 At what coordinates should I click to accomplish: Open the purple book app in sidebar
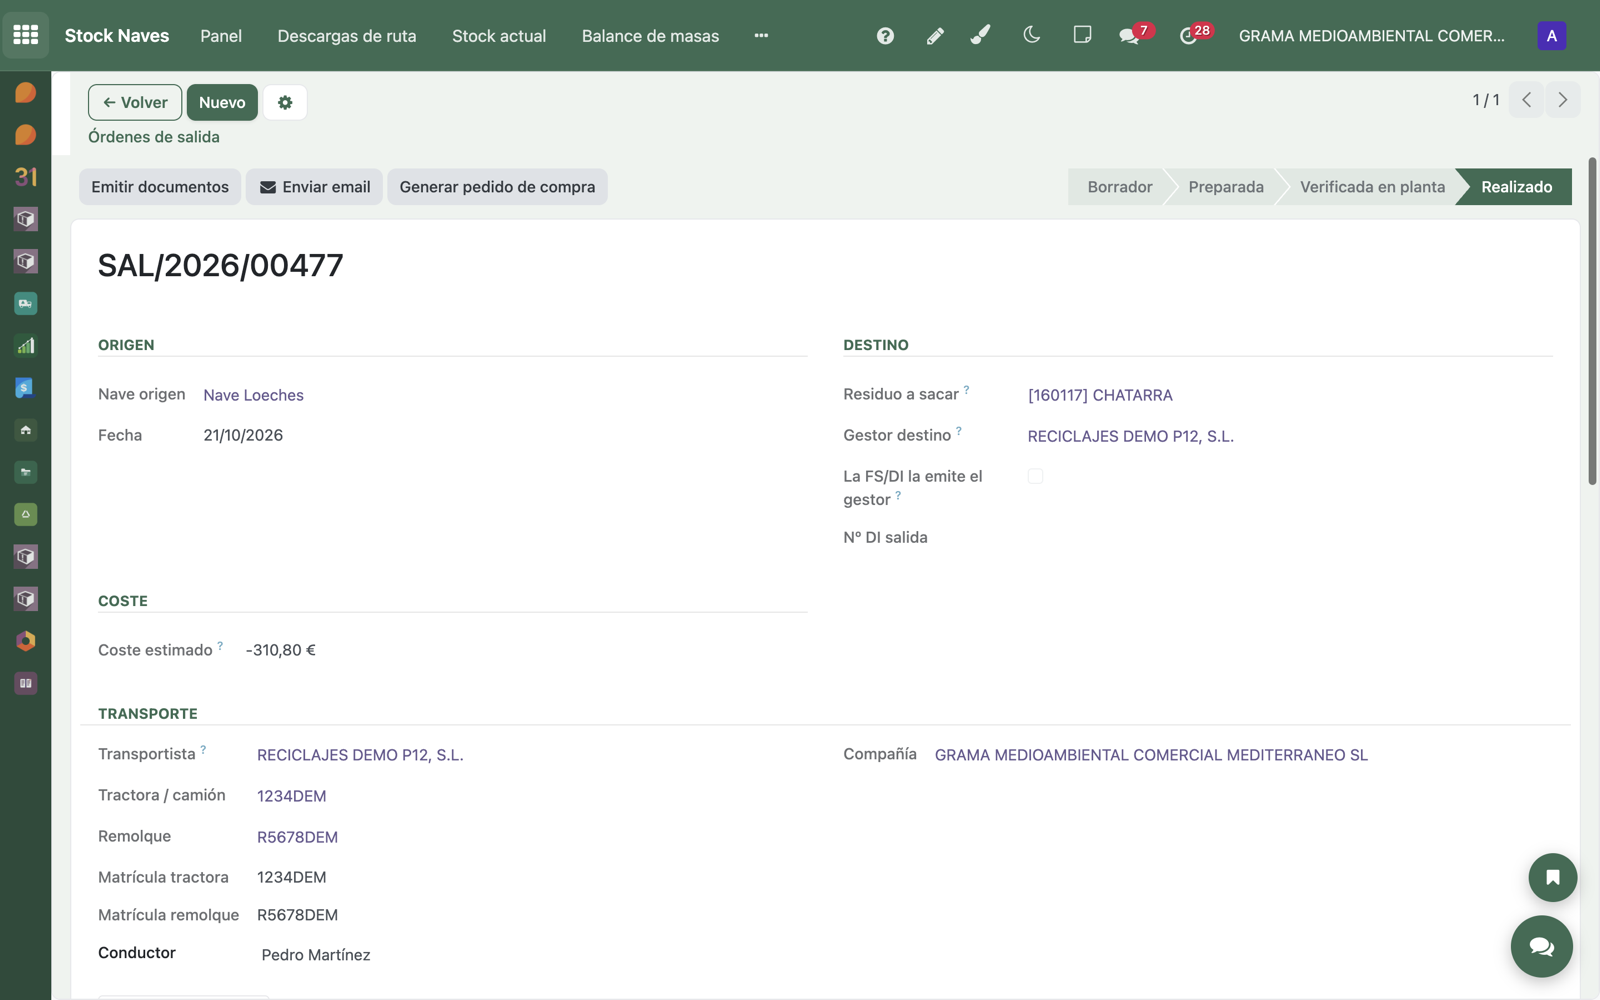tap(26, 683)
